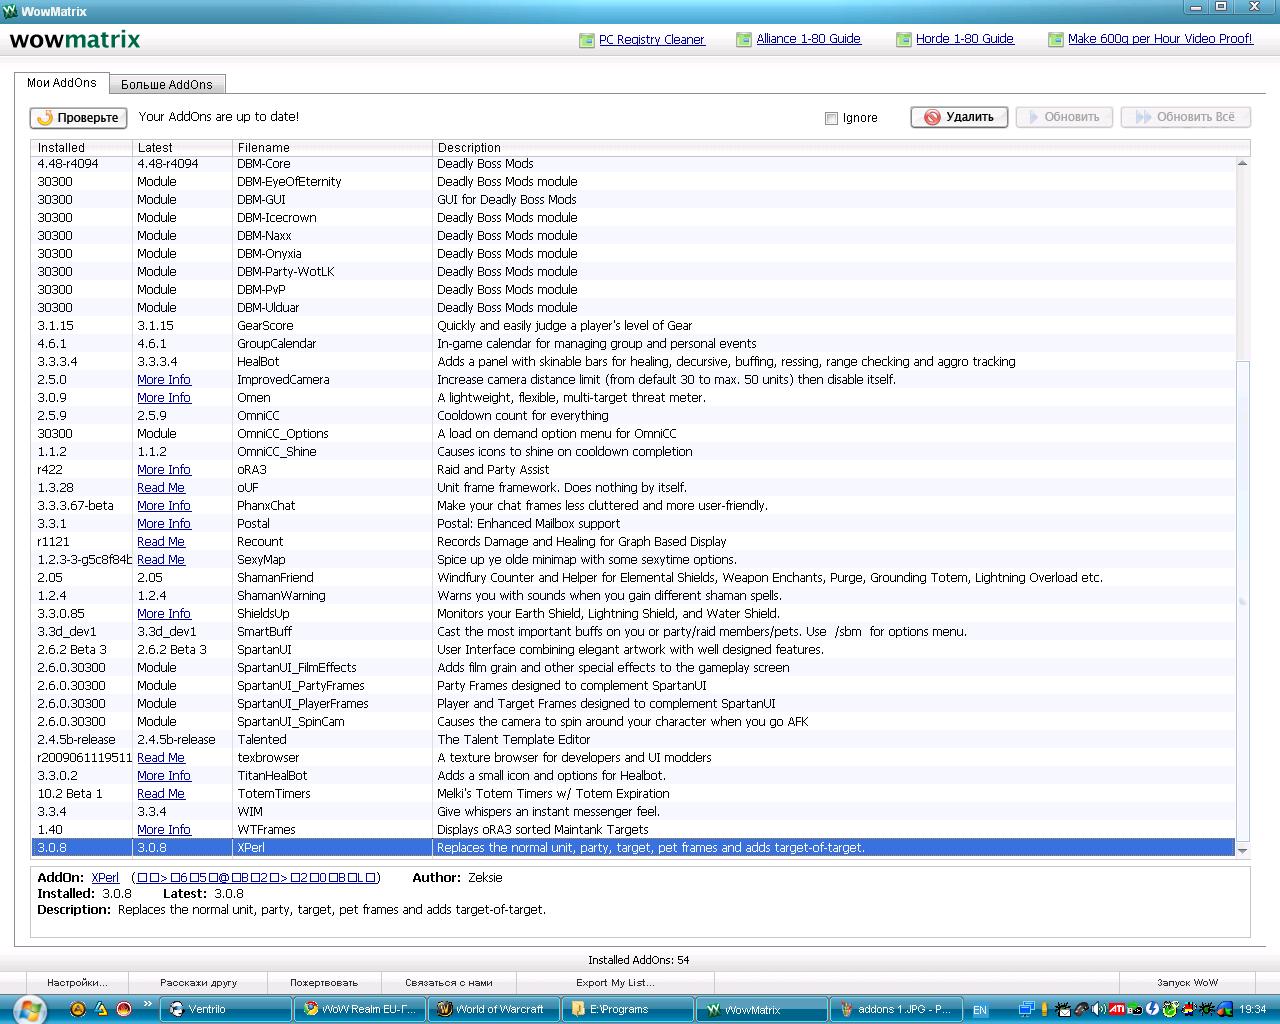
Task: Select the SpartanUI addon row
Action: tap(634, 650)
